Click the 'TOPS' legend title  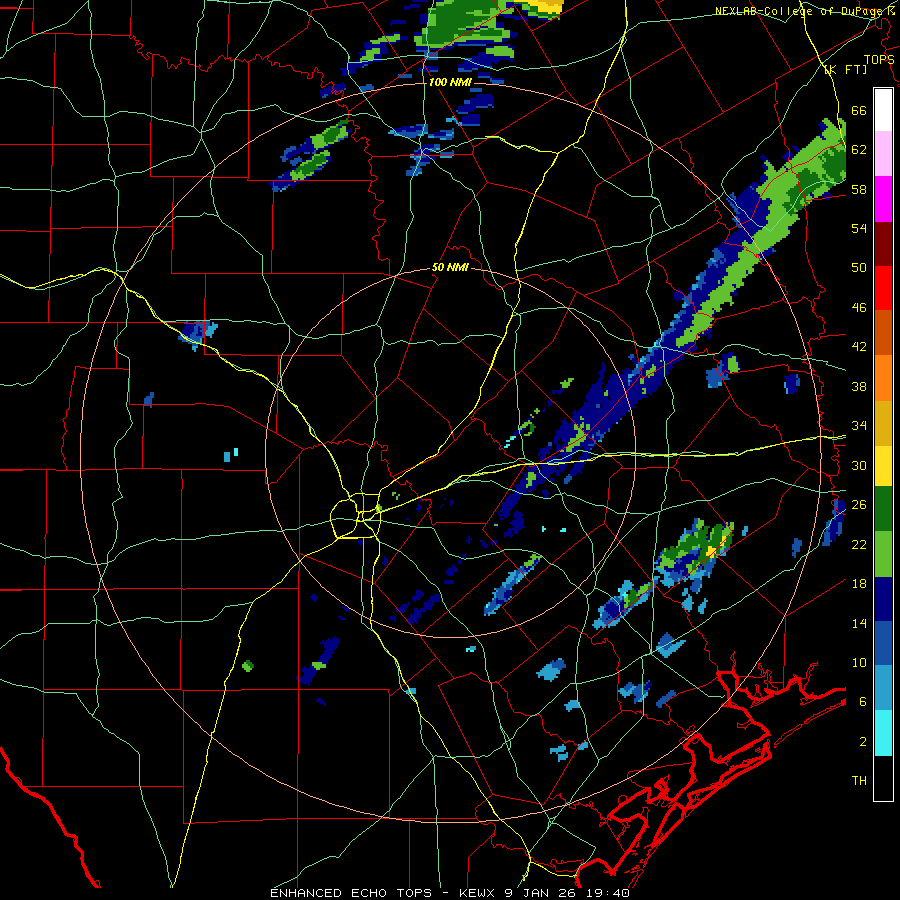pos(878,59)
